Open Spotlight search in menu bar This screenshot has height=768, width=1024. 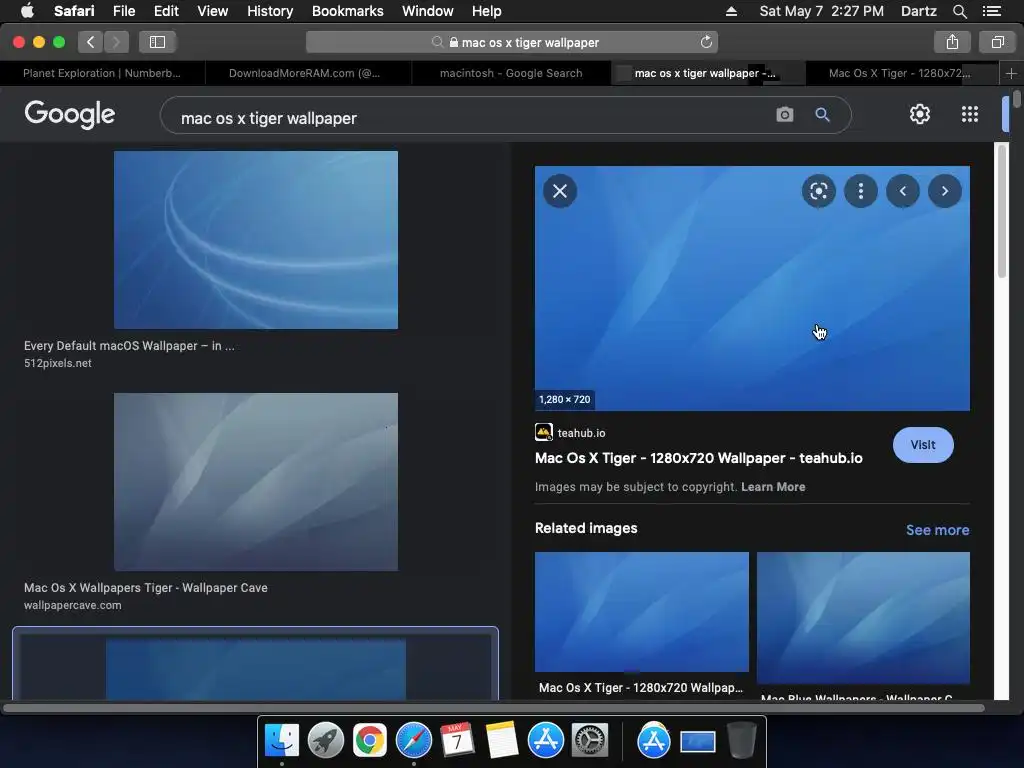point(959,11)
